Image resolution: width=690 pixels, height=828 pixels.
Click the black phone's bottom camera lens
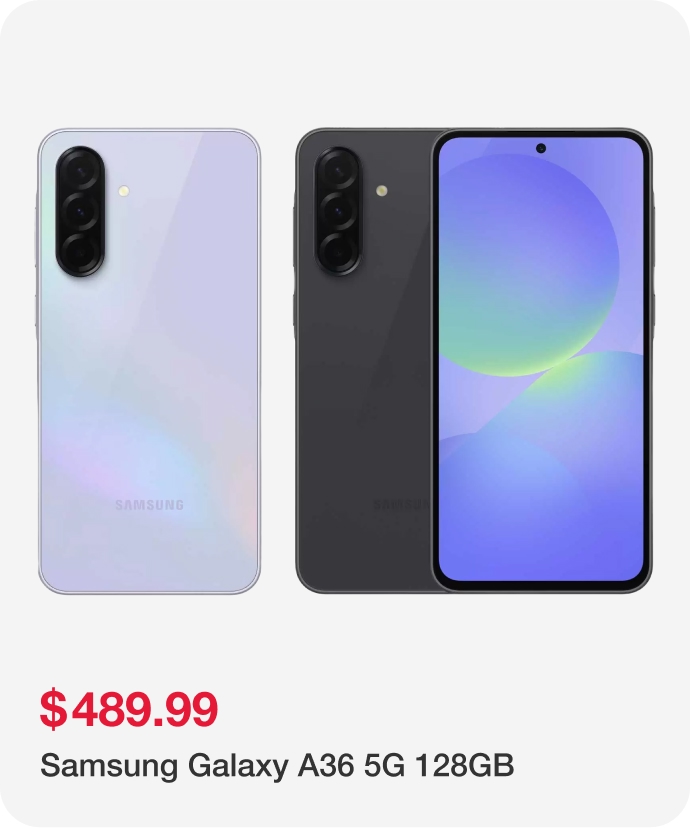[338, 253]
